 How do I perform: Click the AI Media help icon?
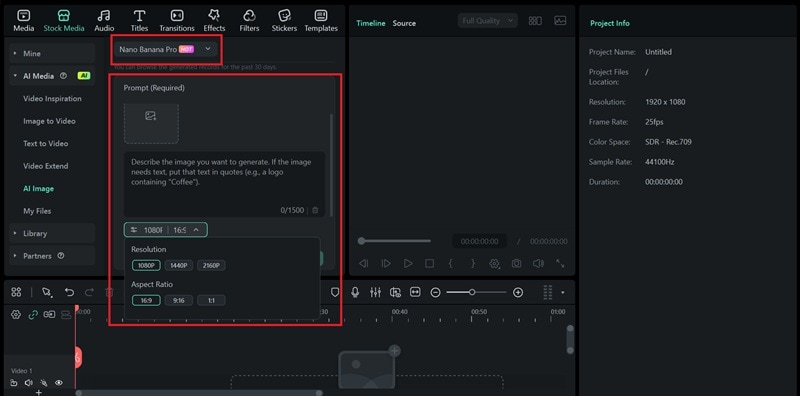pyautogui.click(x=63, y=76)
